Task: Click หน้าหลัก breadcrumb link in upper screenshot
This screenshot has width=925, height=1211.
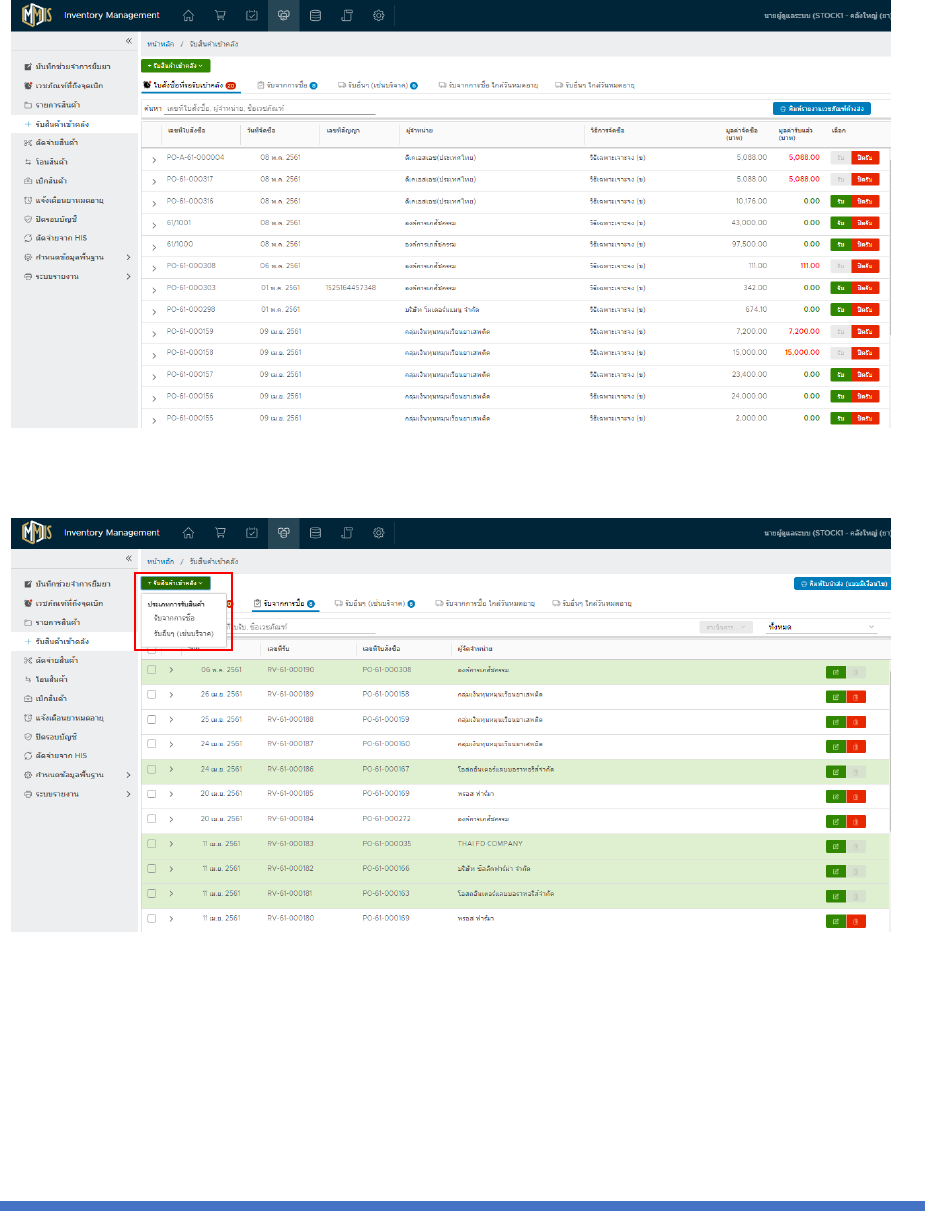Action: [159, 45]
